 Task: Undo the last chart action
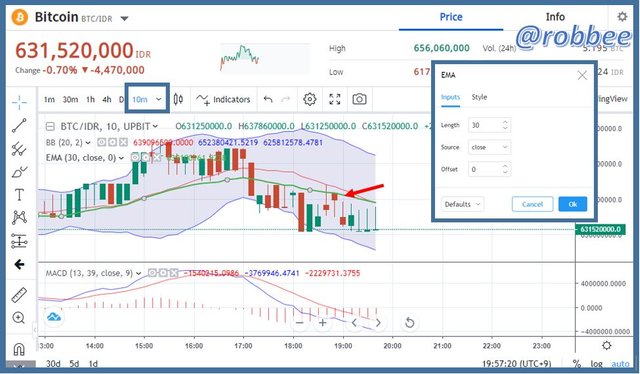(x=268, y=99)
